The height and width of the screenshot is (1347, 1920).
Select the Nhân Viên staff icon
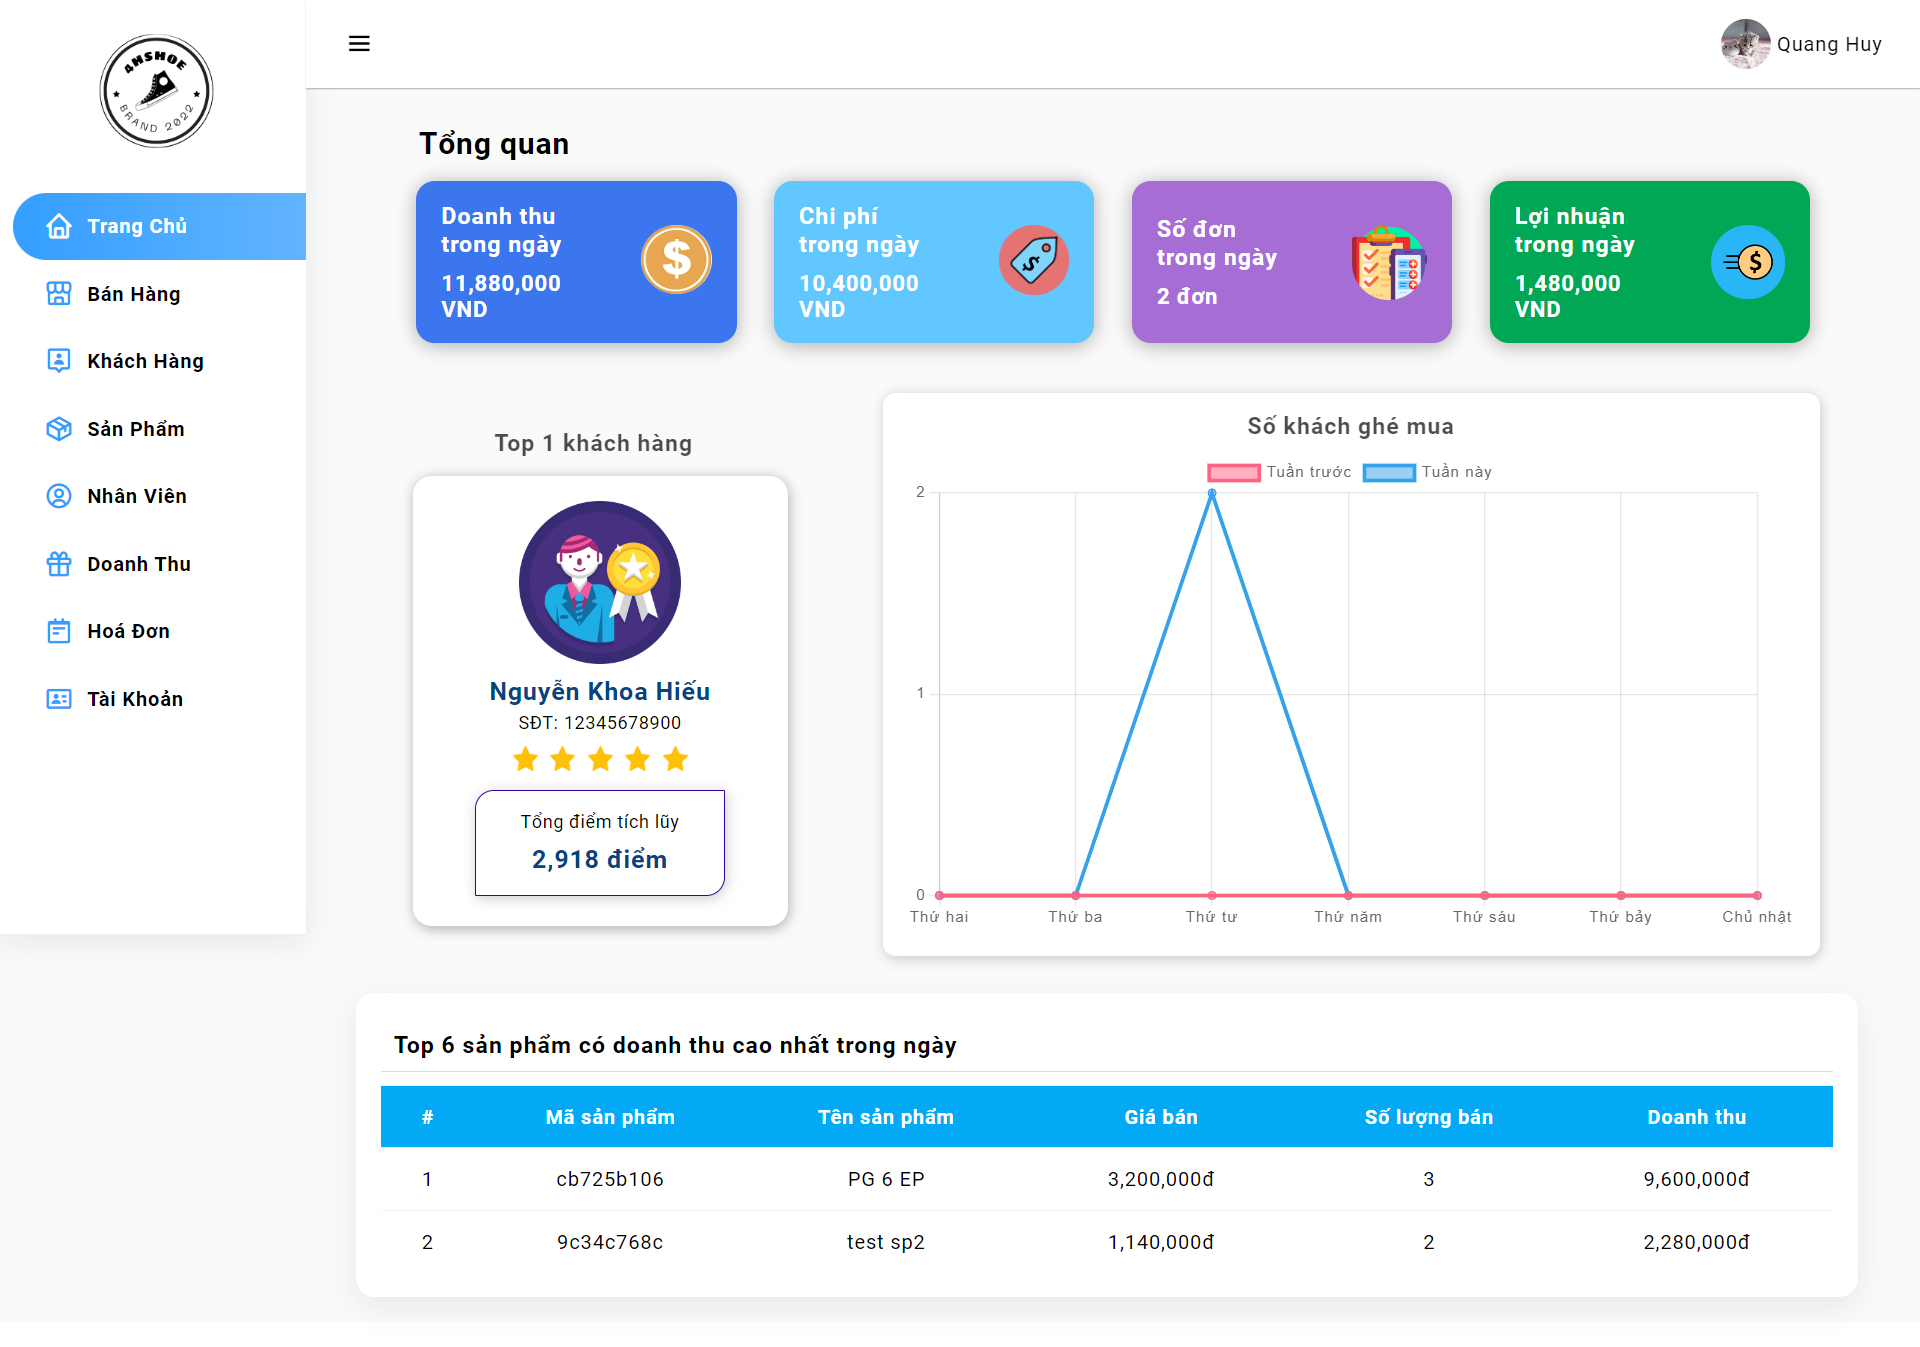(58, 495)
